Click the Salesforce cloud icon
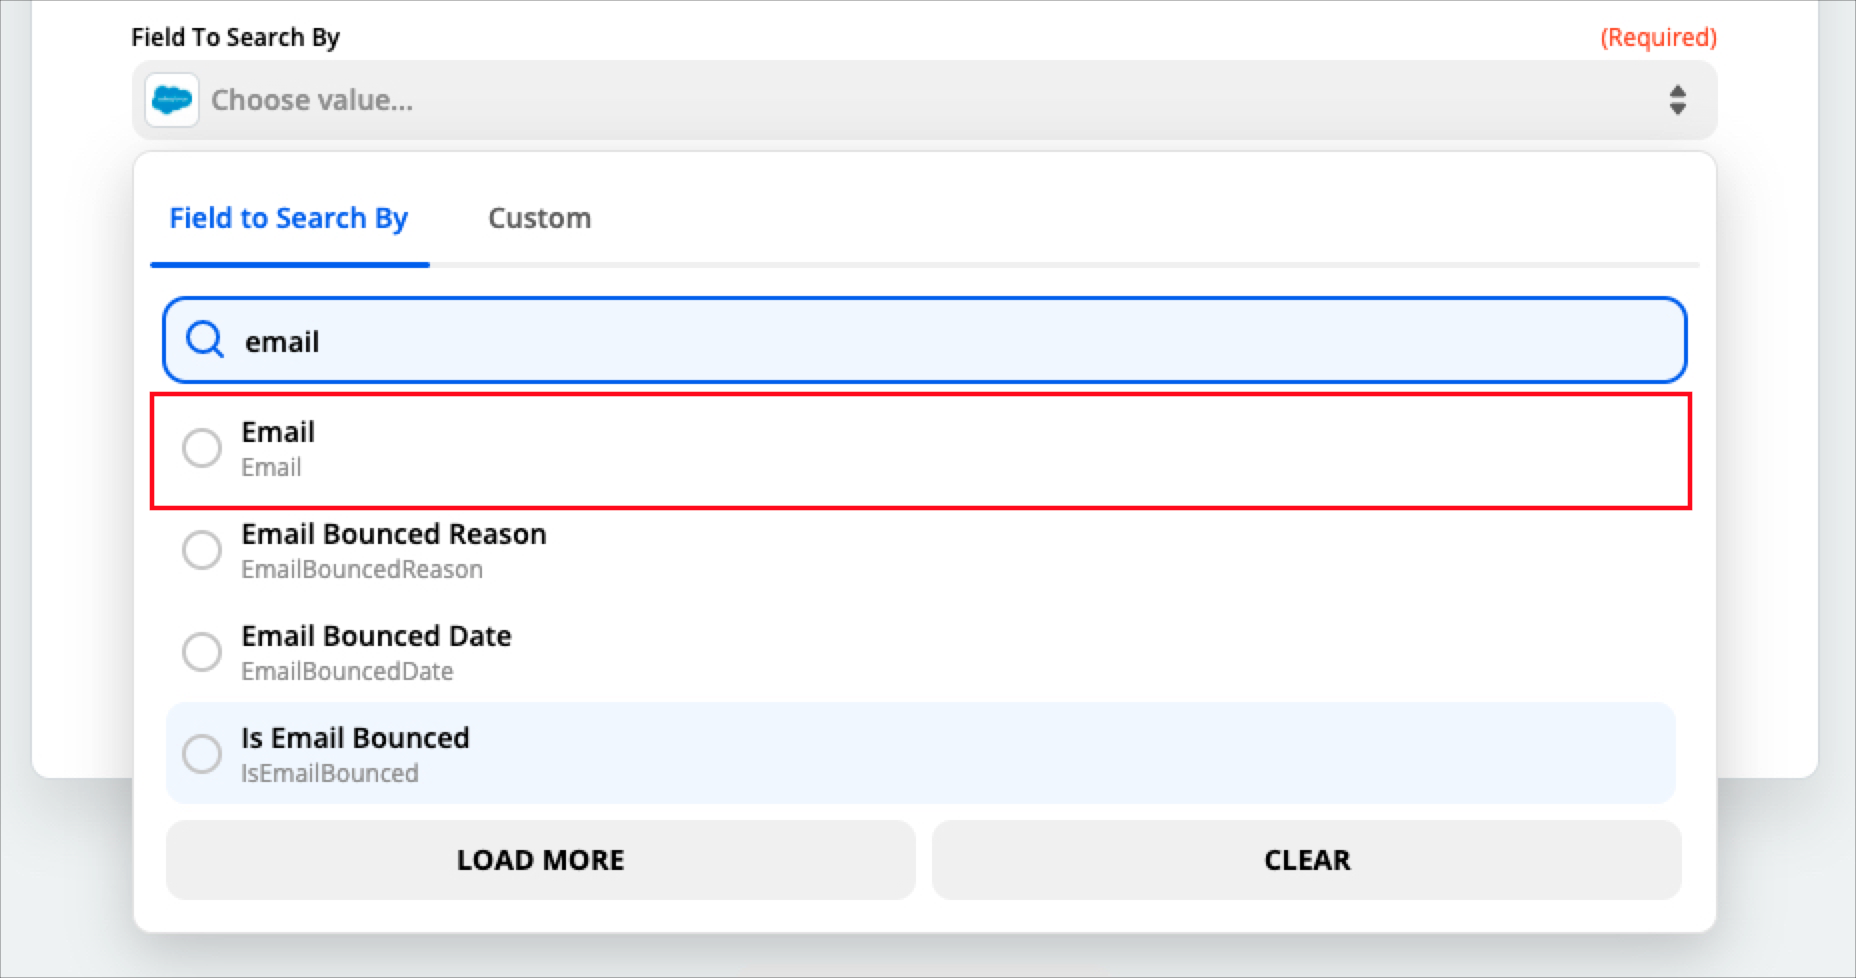 coord(172,100)
